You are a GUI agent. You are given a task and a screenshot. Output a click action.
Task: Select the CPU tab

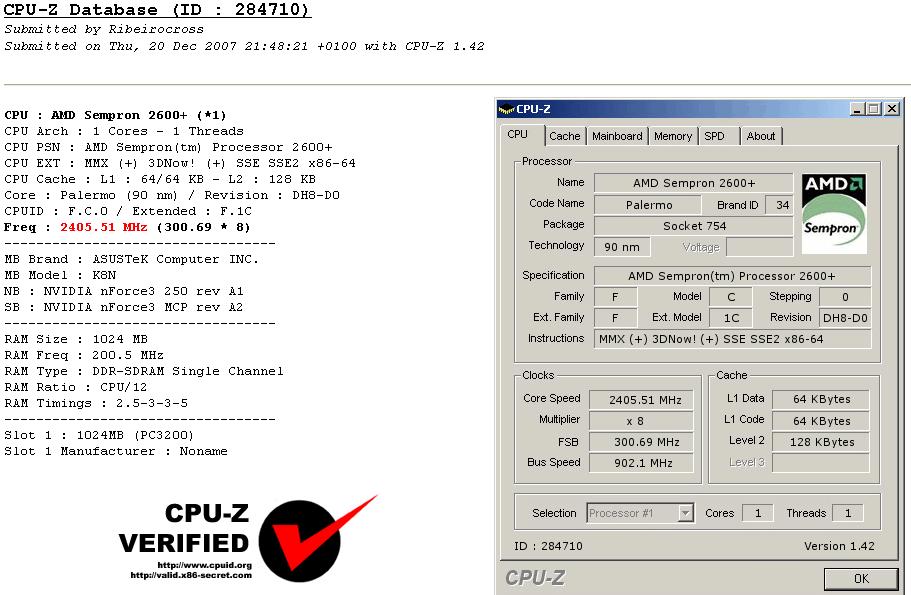point(517,135)
